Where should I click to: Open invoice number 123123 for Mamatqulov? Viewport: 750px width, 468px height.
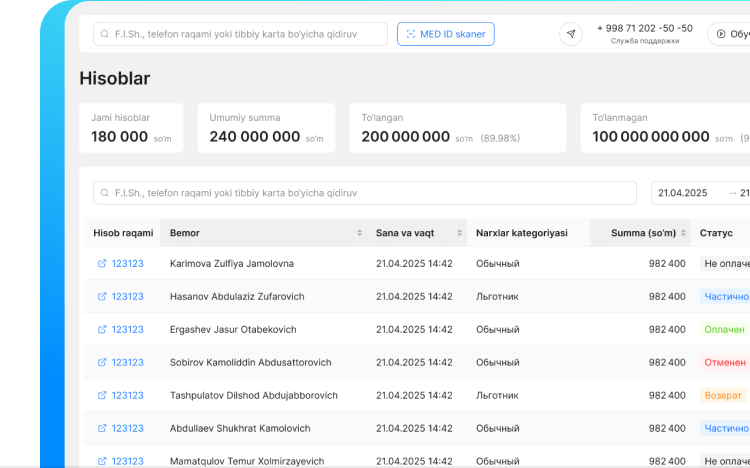(127, 461)
